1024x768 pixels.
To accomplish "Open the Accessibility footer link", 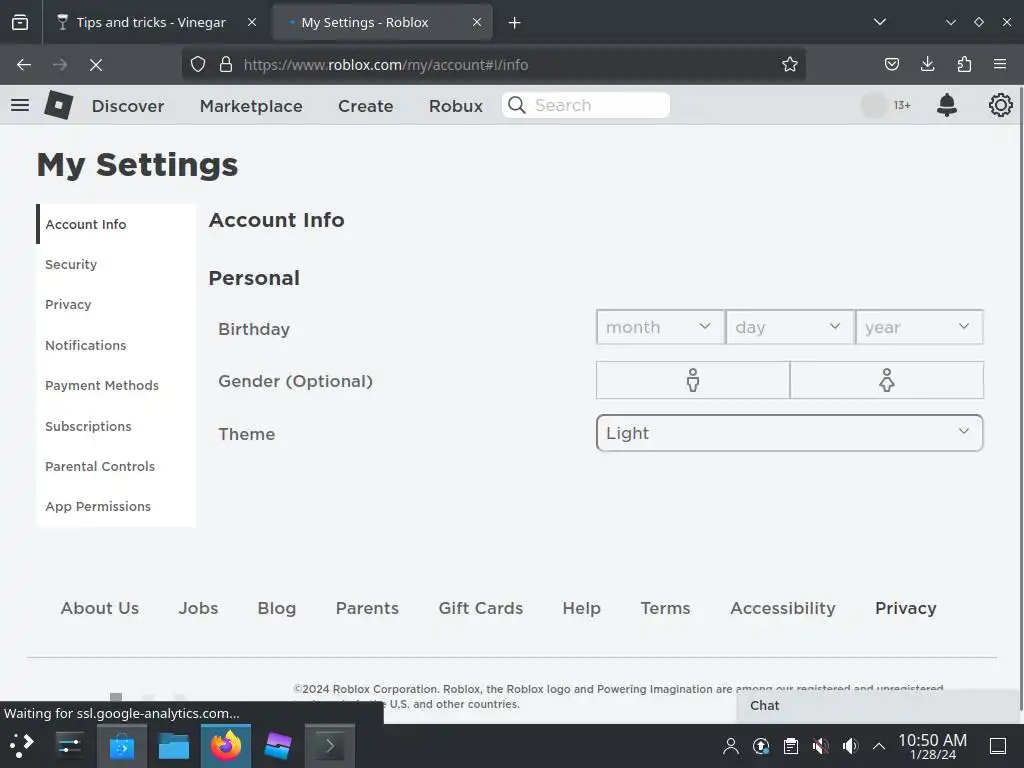I will 783,608.
